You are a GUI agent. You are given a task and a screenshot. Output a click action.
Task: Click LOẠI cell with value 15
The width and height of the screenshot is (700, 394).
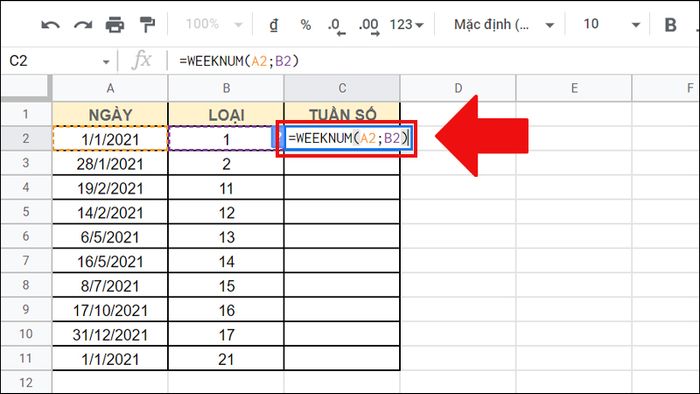tap(226, 286)
